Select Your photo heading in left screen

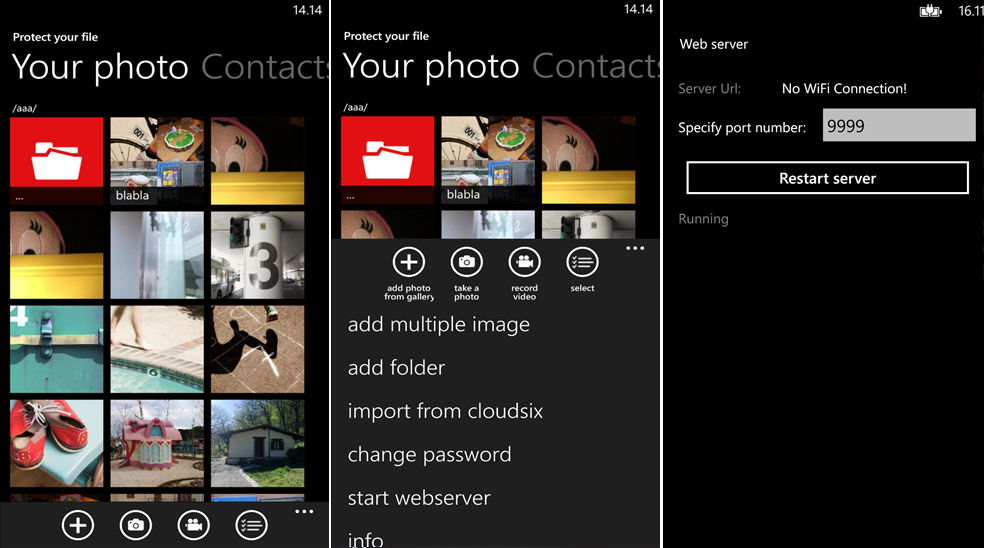point(100,67)
